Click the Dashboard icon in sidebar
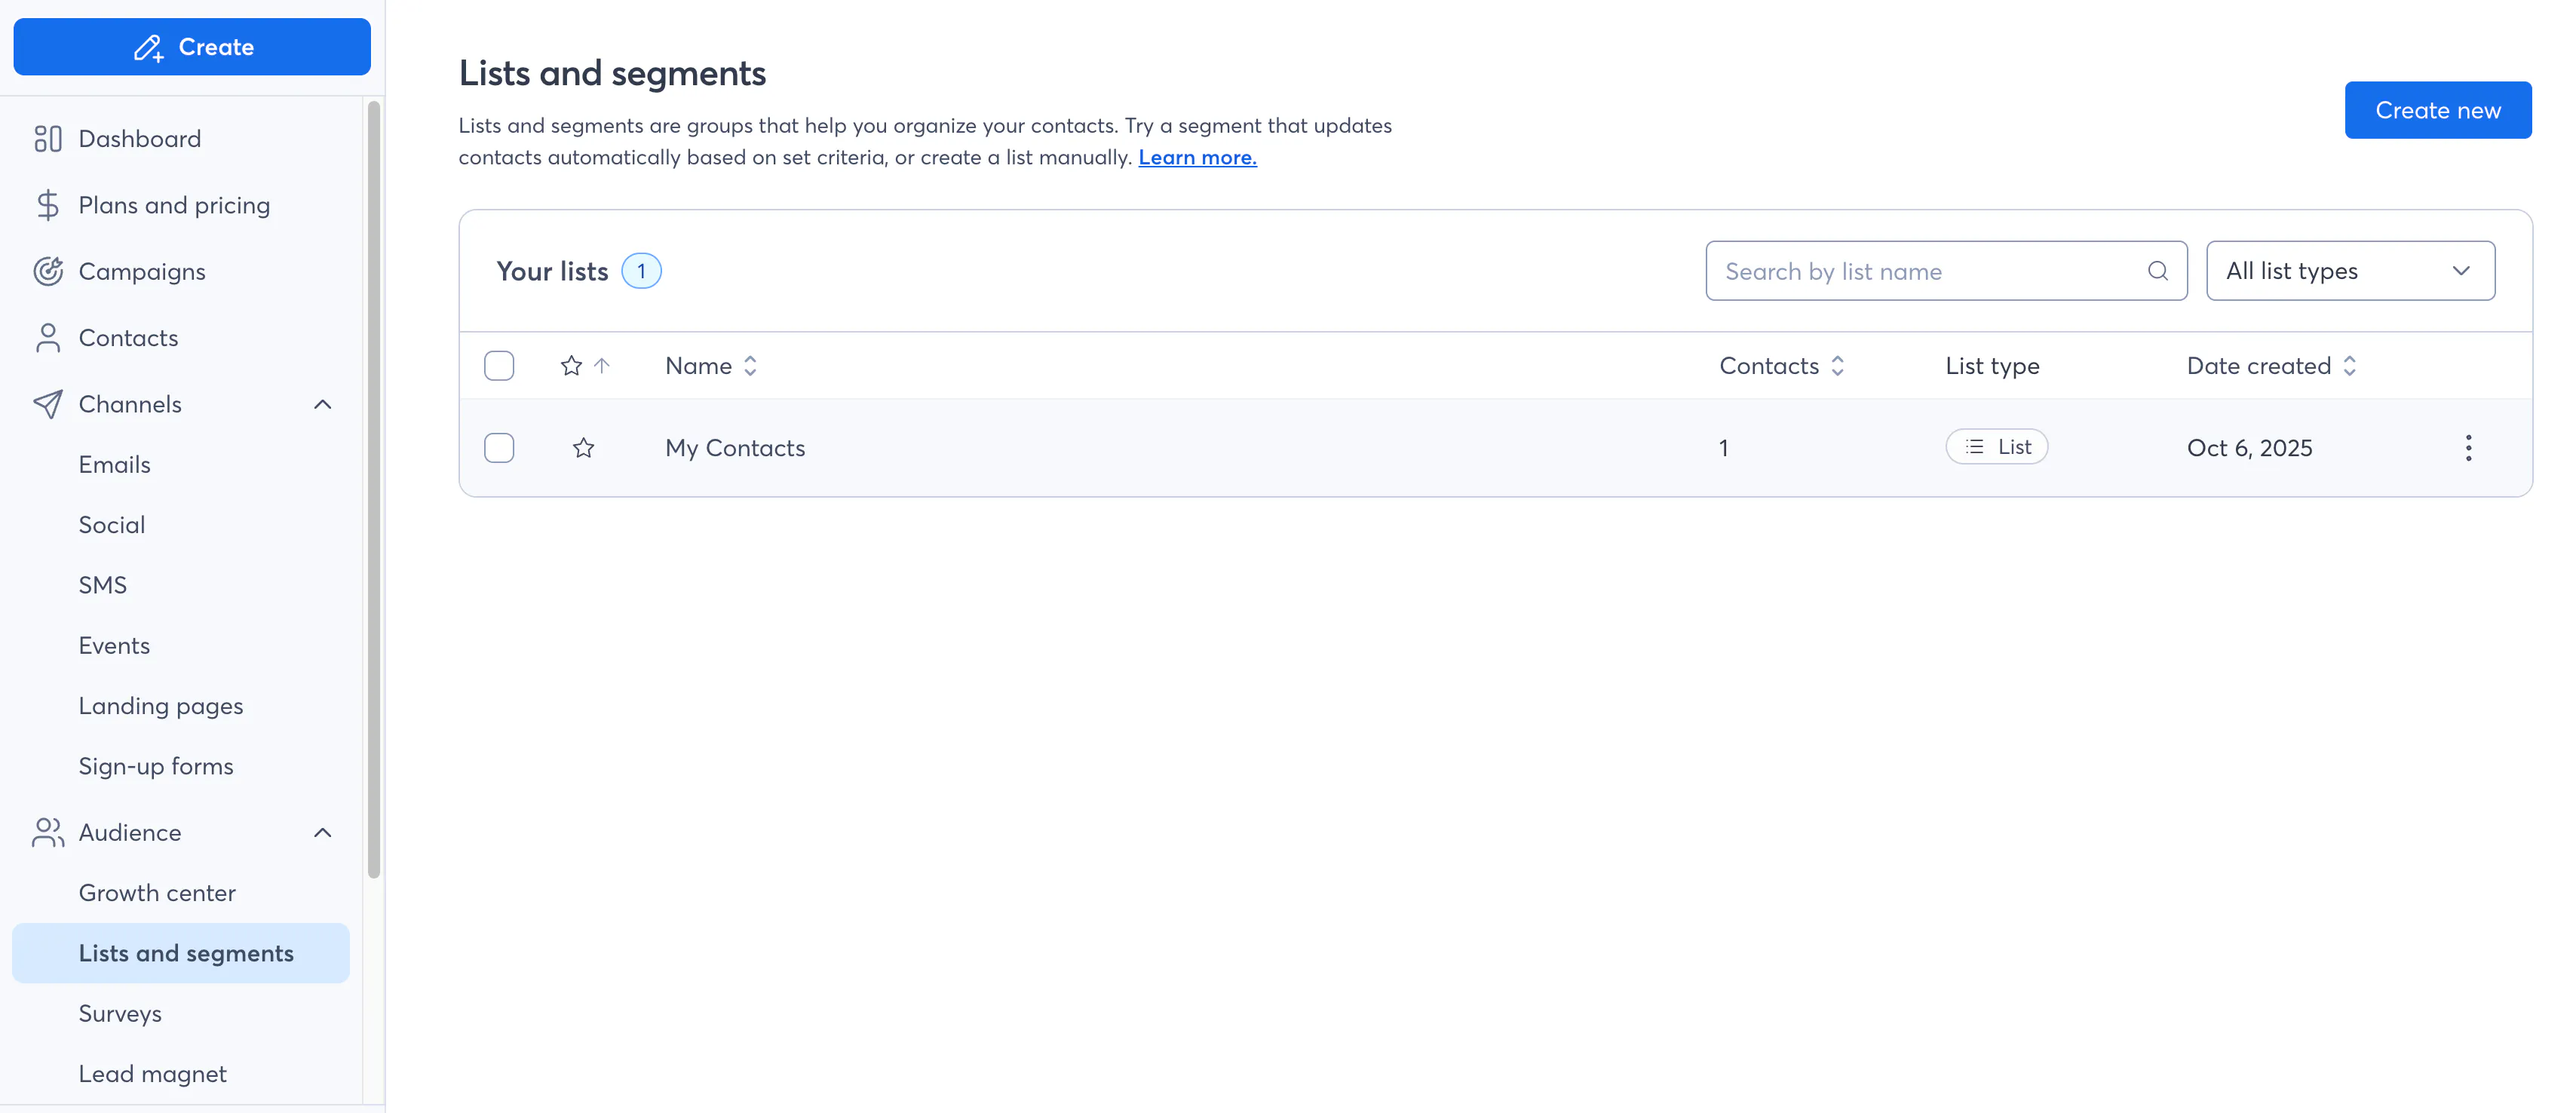This screenshot has width=2576, height=1113. (x=47, y=139)
